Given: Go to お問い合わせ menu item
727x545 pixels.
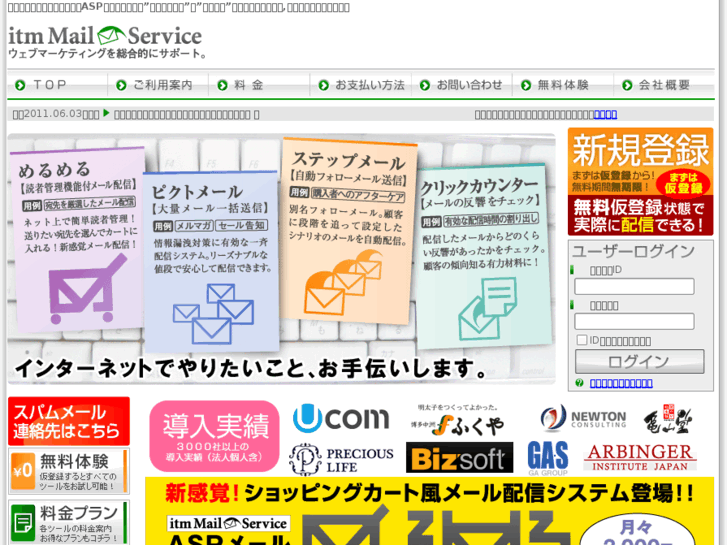Looking at the screenshot, I should tap(462, 85).
